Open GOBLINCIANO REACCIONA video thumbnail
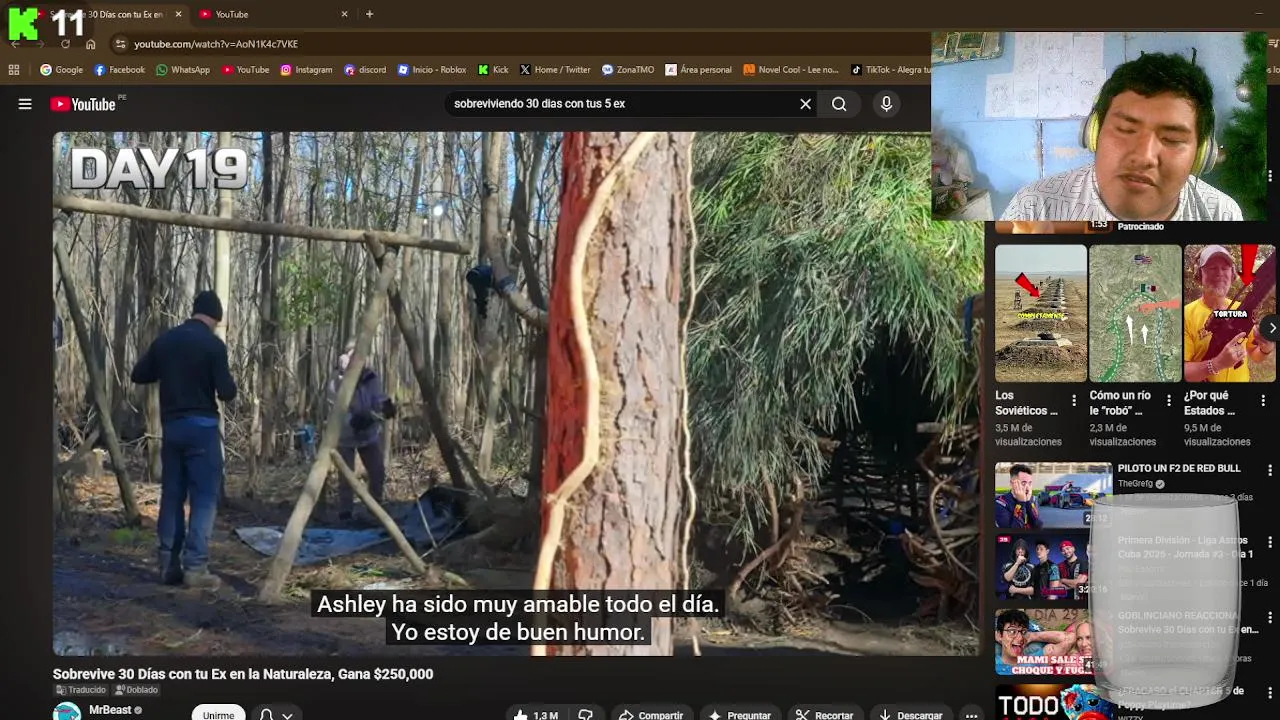1280x720 pixels. (x=1053, y=642)
